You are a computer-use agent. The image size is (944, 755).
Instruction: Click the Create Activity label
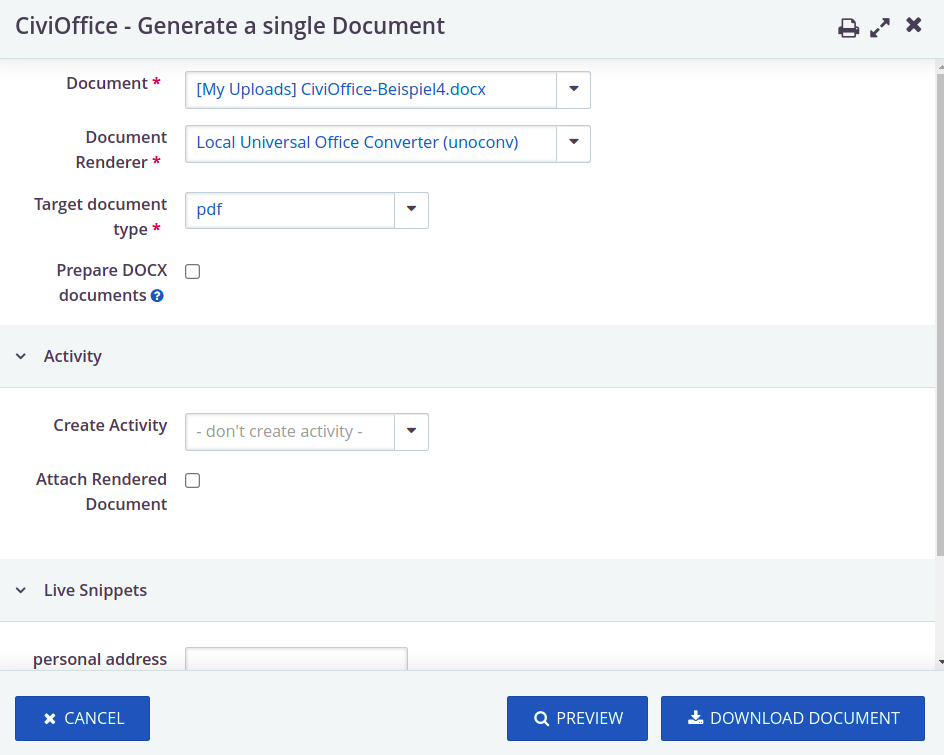pyautogui.click(x=110, y=425)
